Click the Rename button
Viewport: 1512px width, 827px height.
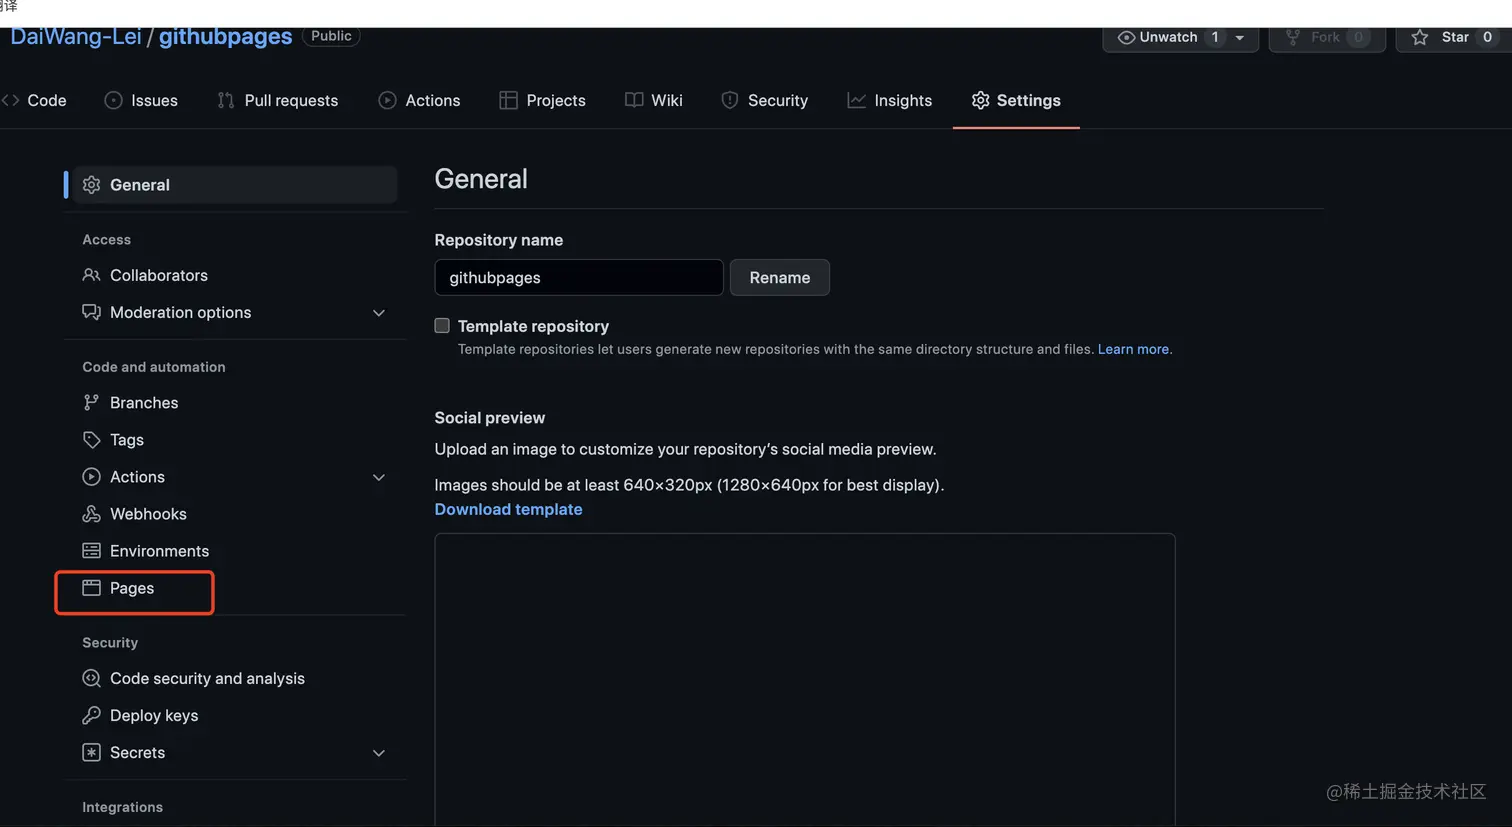point(780,277)
